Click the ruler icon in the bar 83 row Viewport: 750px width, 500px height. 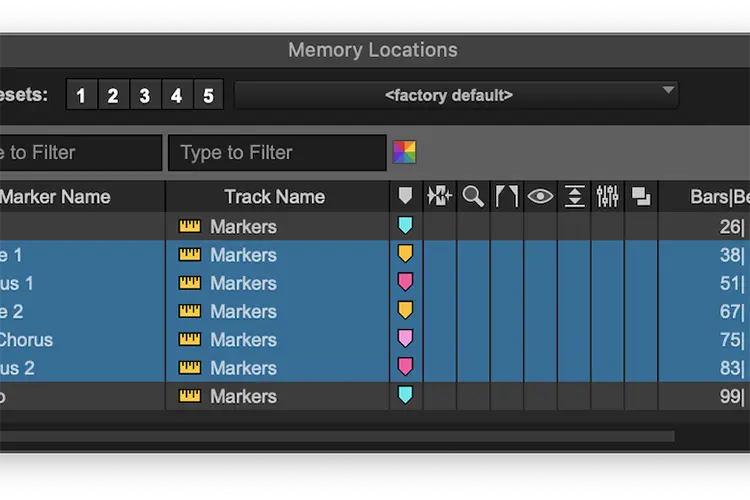tap(190, 367)
